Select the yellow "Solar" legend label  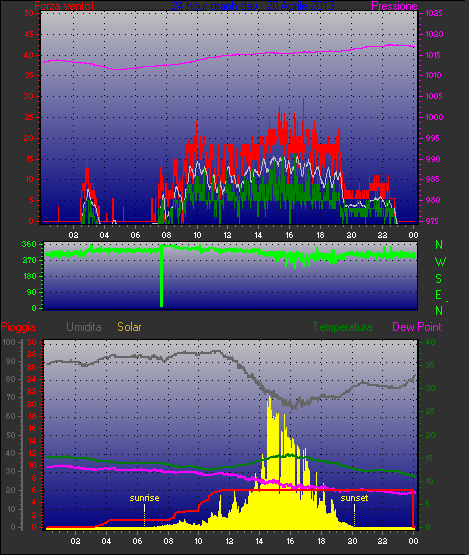pyautogui.click(x=129, y=327)
